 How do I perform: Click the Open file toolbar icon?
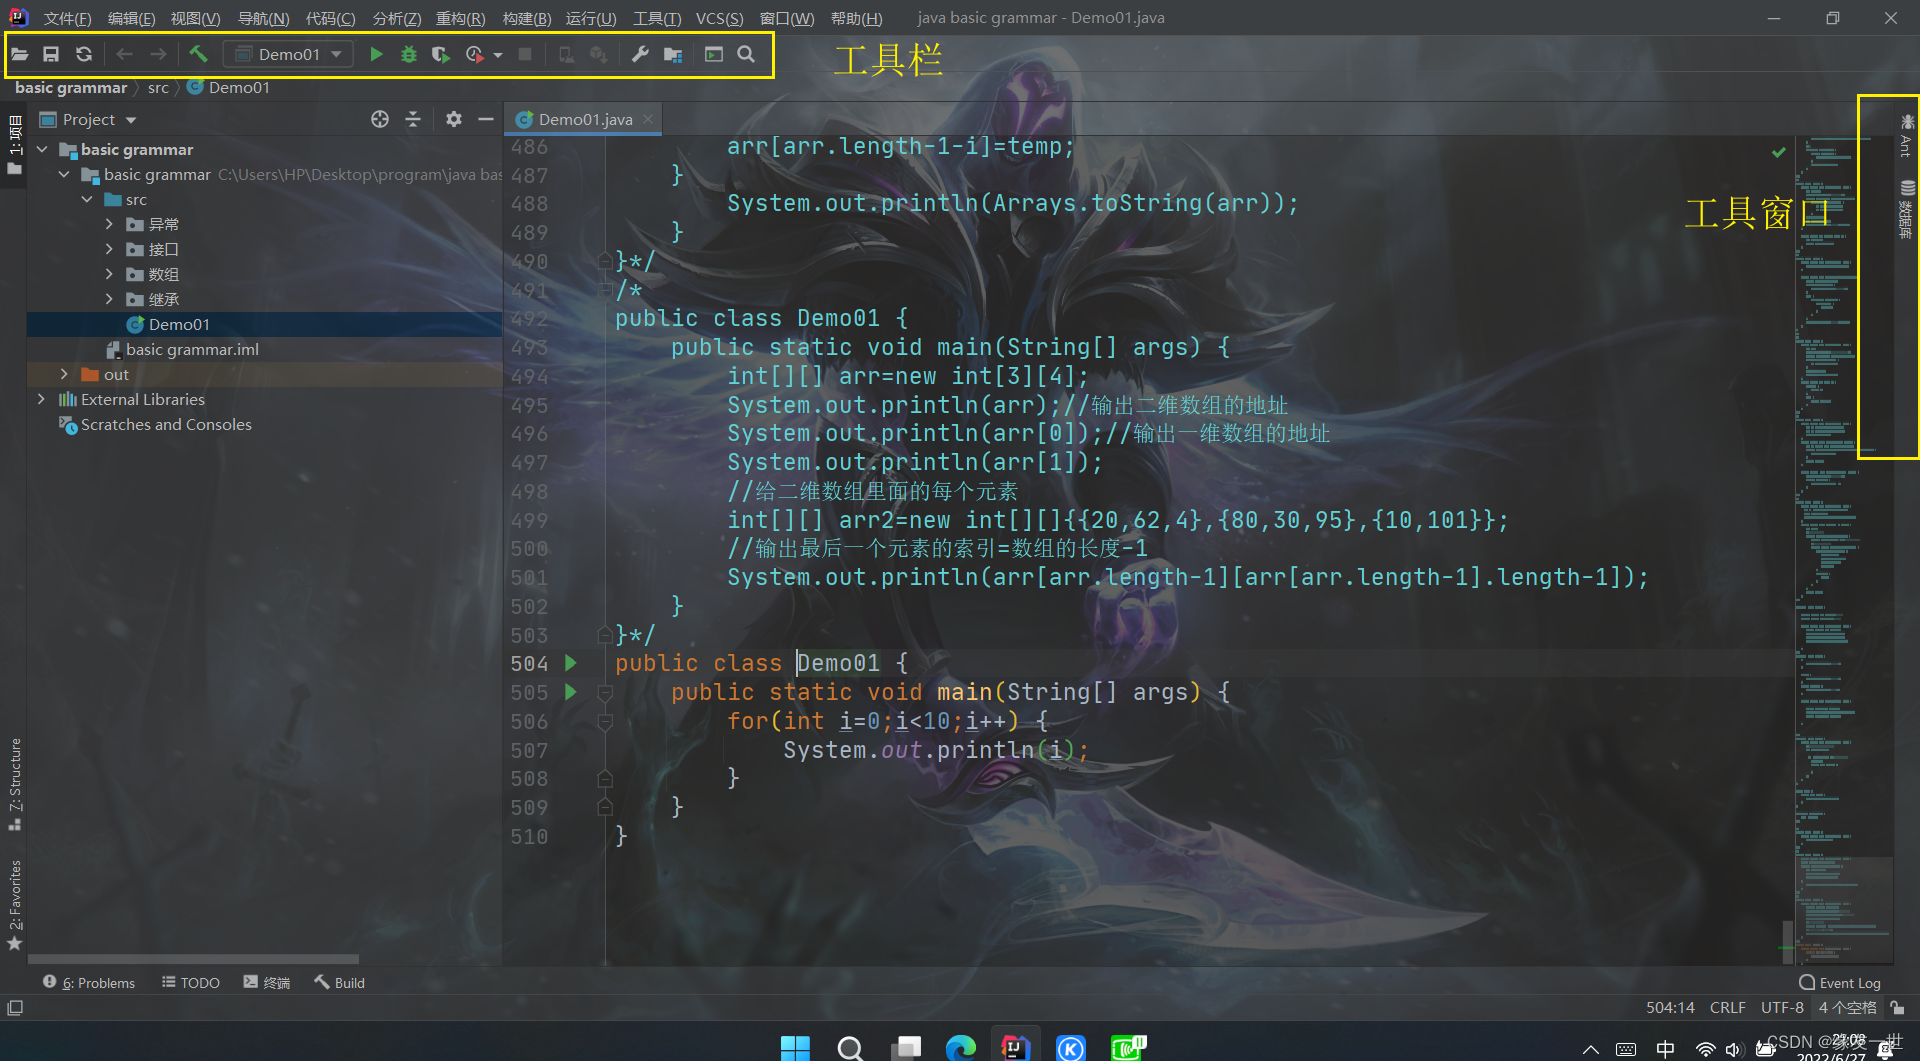coord(20,54)
